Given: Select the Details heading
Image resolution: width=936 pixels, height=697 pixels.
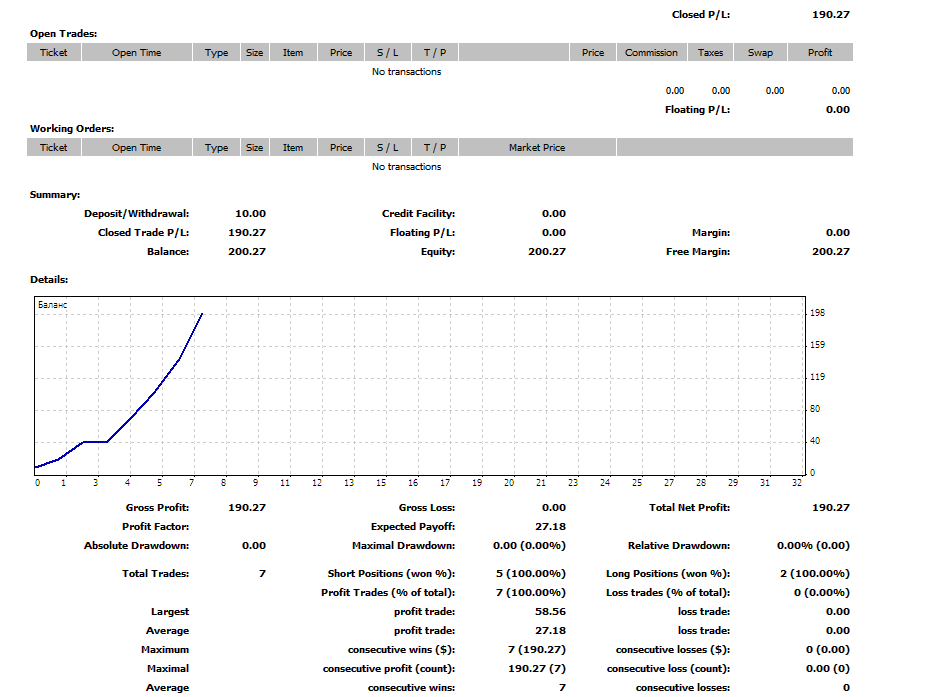Looking at the screenshot, I should click(49, 279).
